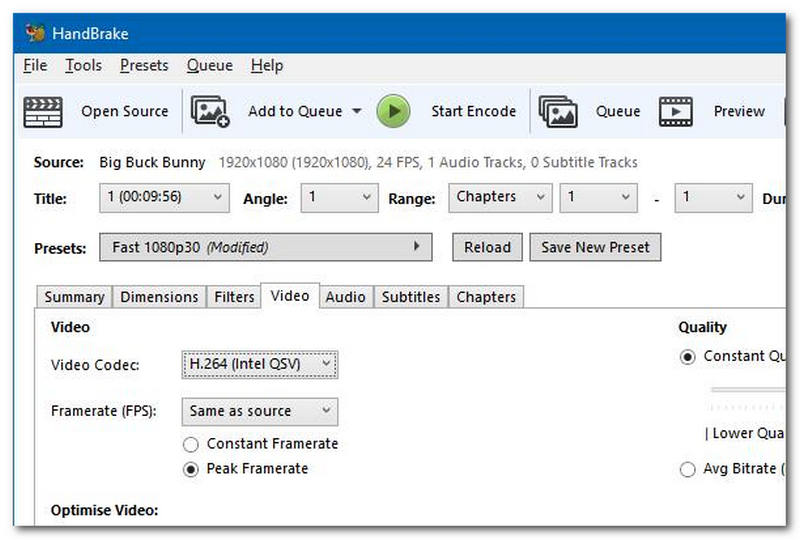Viewport: 800px width, 540px height.
Task: Click the green Start Encode play icon
Action: (393, 111)
